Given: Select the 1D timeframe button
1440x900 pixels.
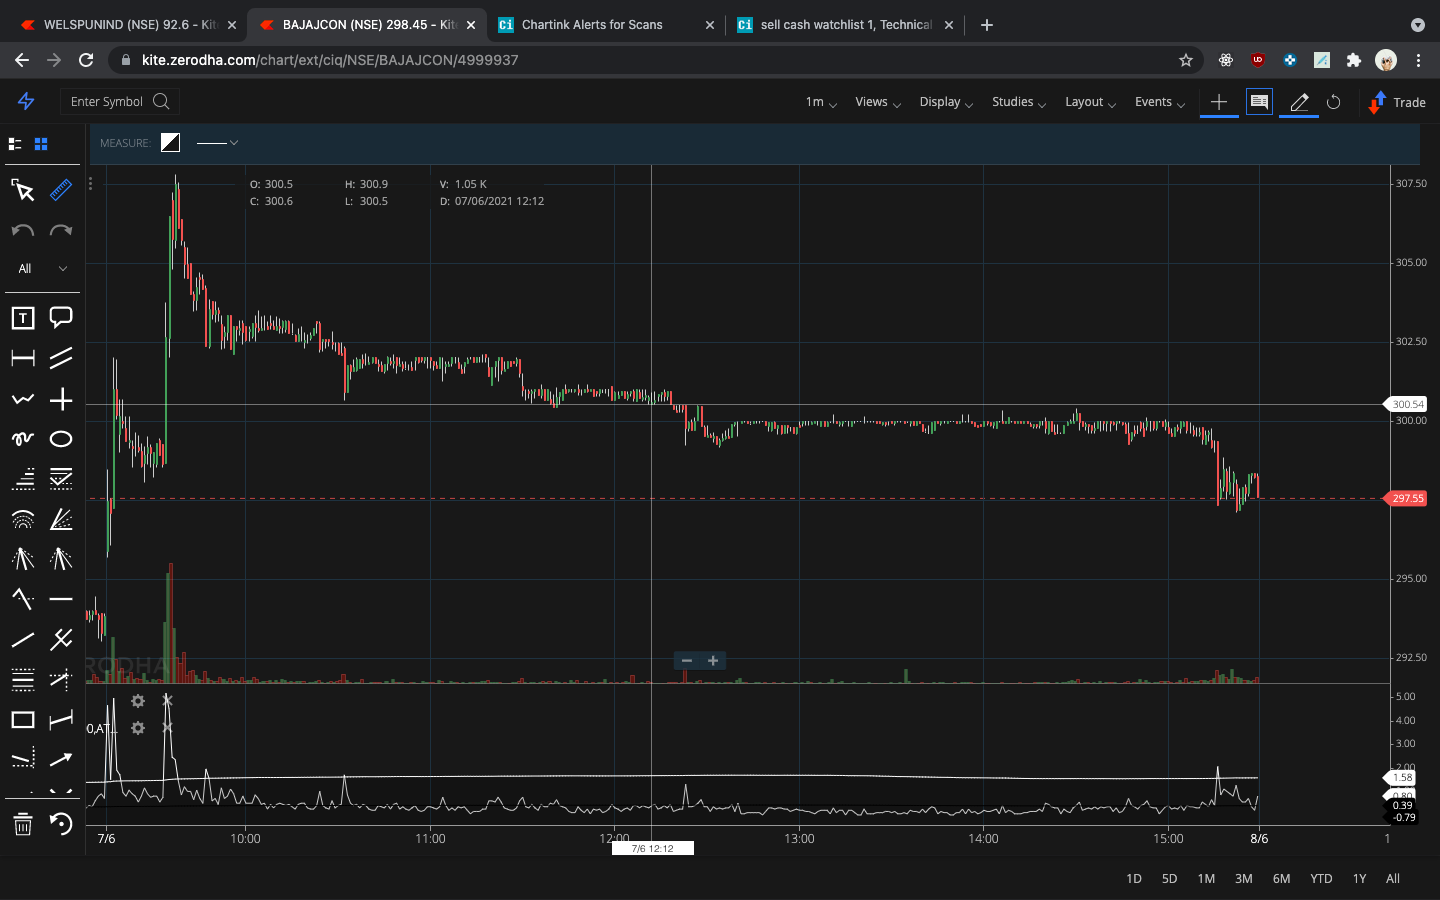Looking at the screenshot, I should 1133,878.
